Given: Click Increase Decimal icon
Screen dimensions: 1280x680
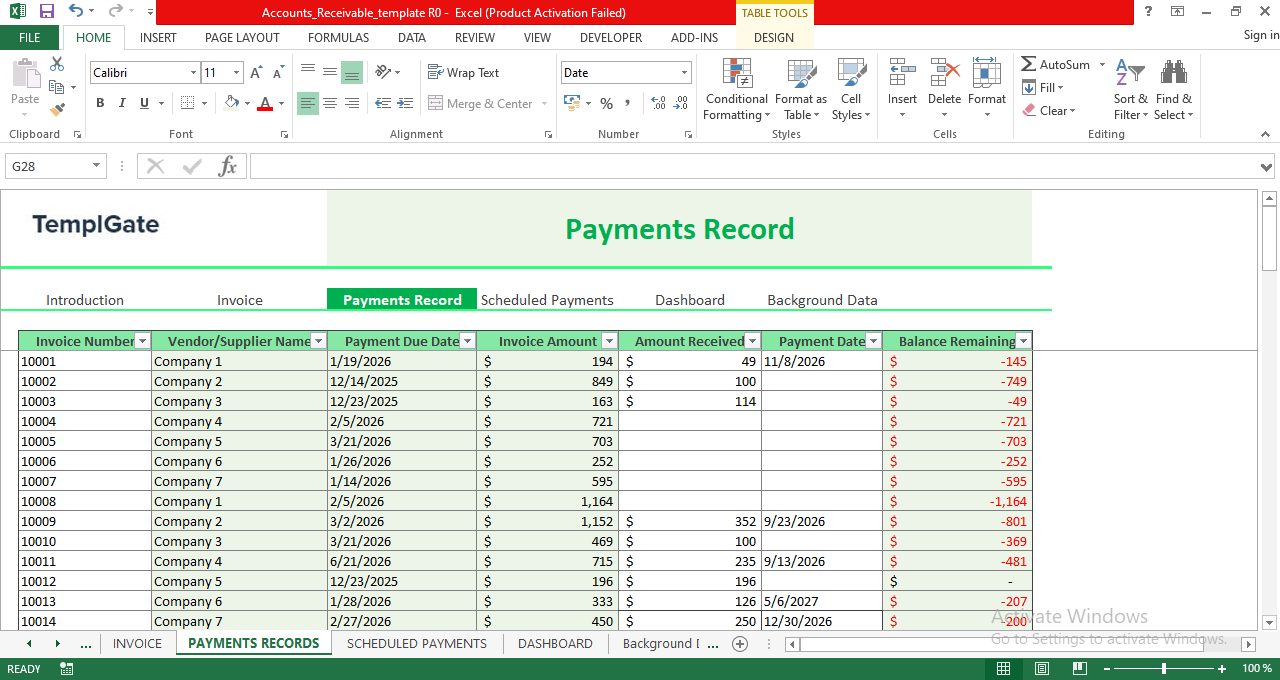Looking at the screenshot, I should (x=658, y=103).
